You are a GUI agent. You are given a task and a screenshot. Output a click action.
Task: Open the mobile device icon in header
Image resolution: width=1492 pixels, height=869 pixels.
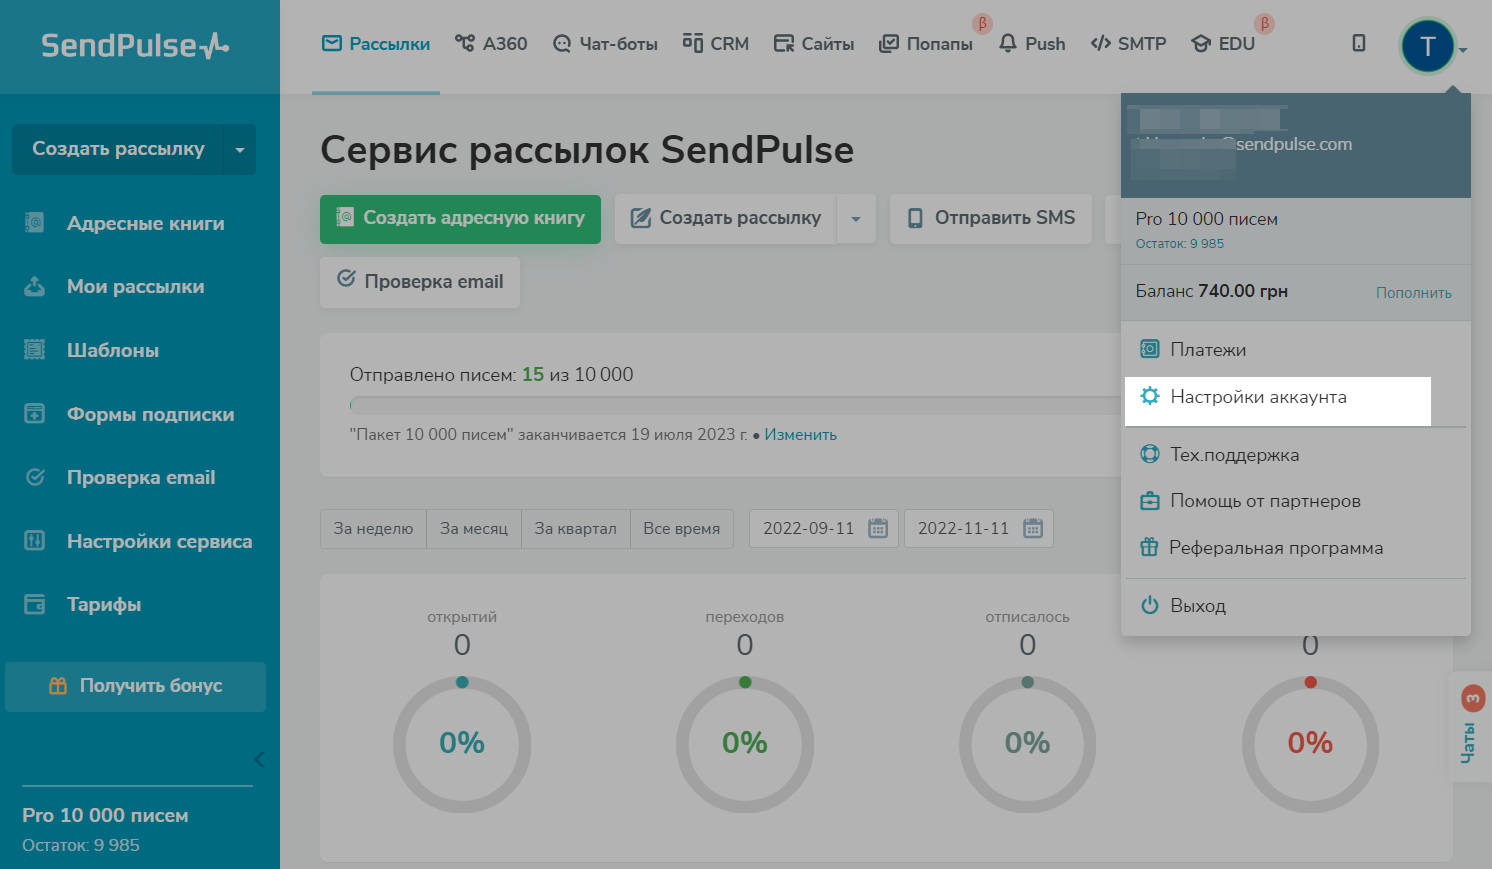(1358, 43)
